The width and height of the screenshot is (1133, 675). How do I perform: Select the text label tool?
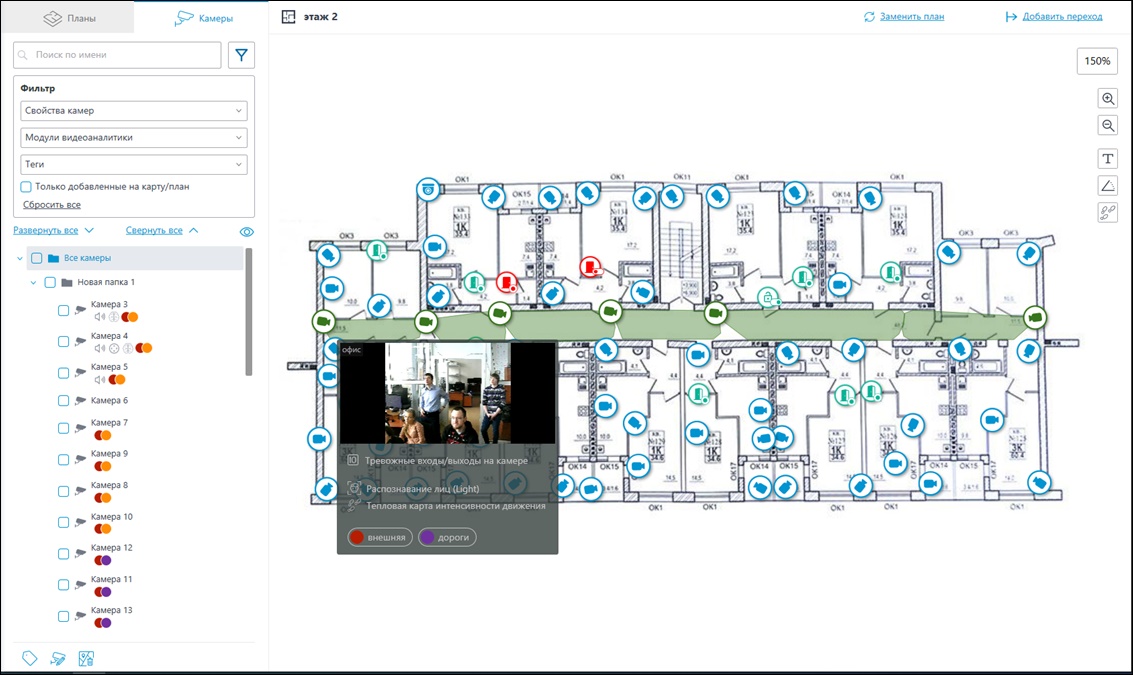coord(1107,159)
